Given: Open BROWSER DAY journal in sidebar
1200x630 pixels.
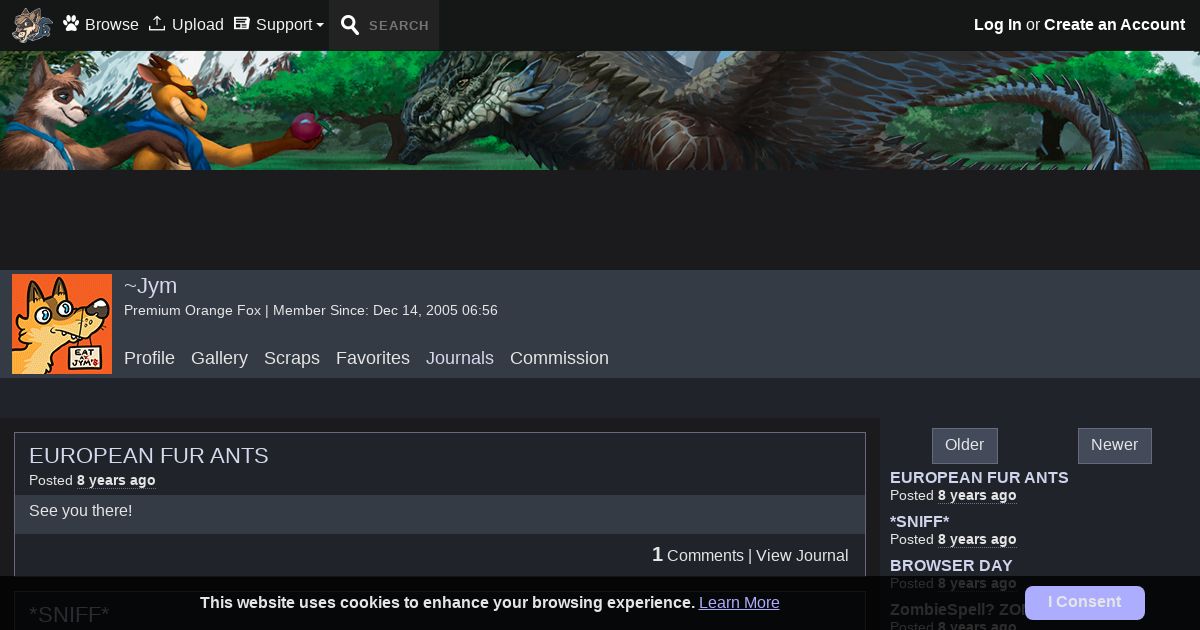Looking at the screenshot, I should tap(951, 565).
